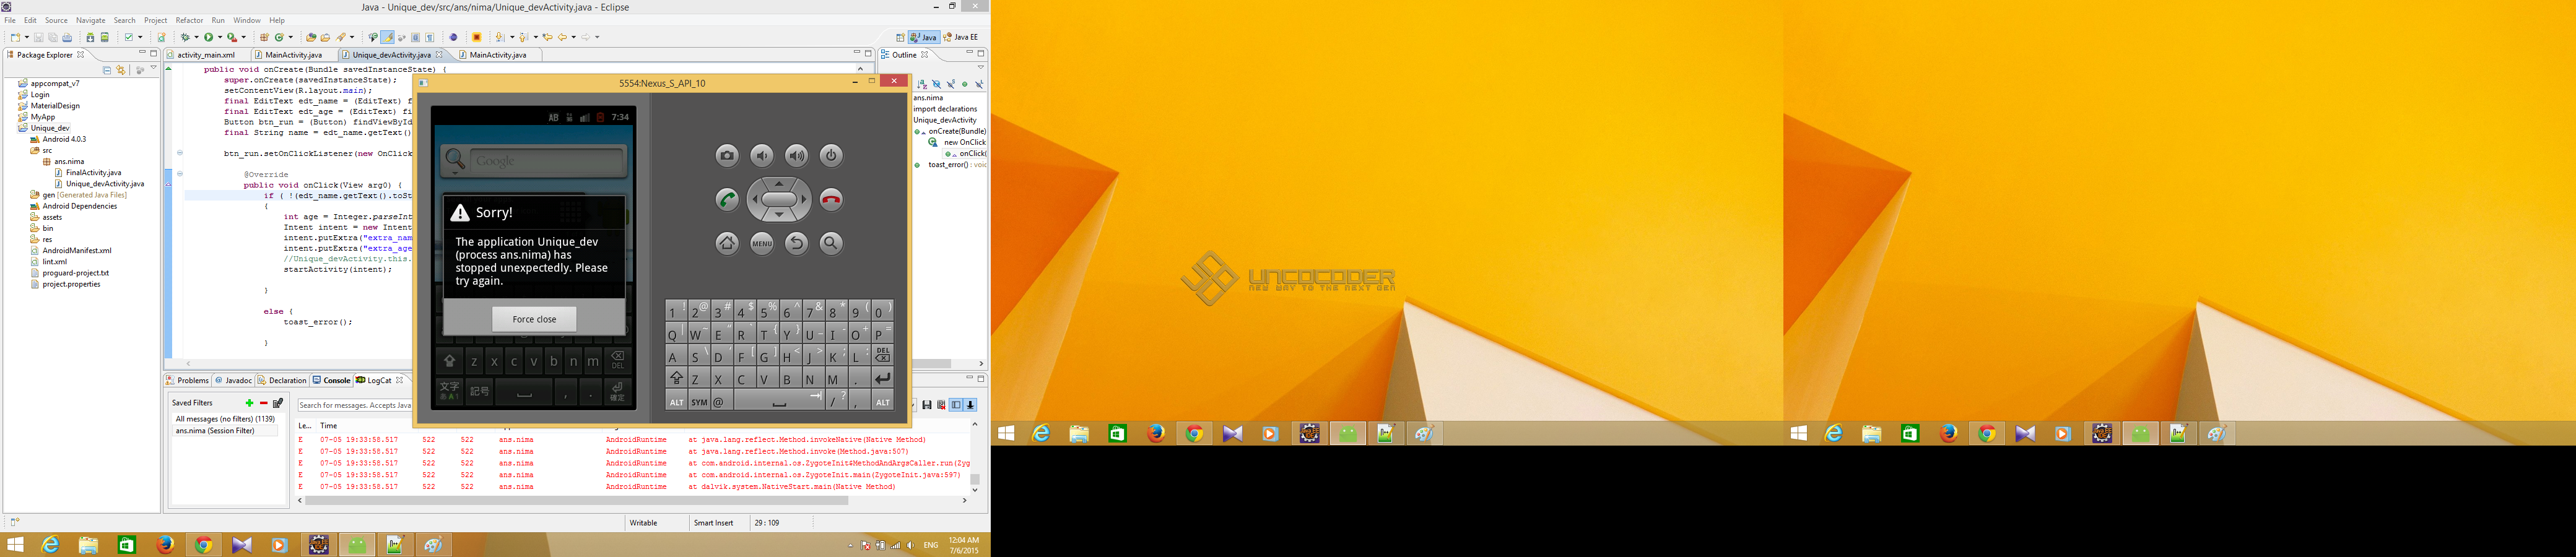
Task: Add a new LogCat filter with green plus
Action: [x=249, y=403]
